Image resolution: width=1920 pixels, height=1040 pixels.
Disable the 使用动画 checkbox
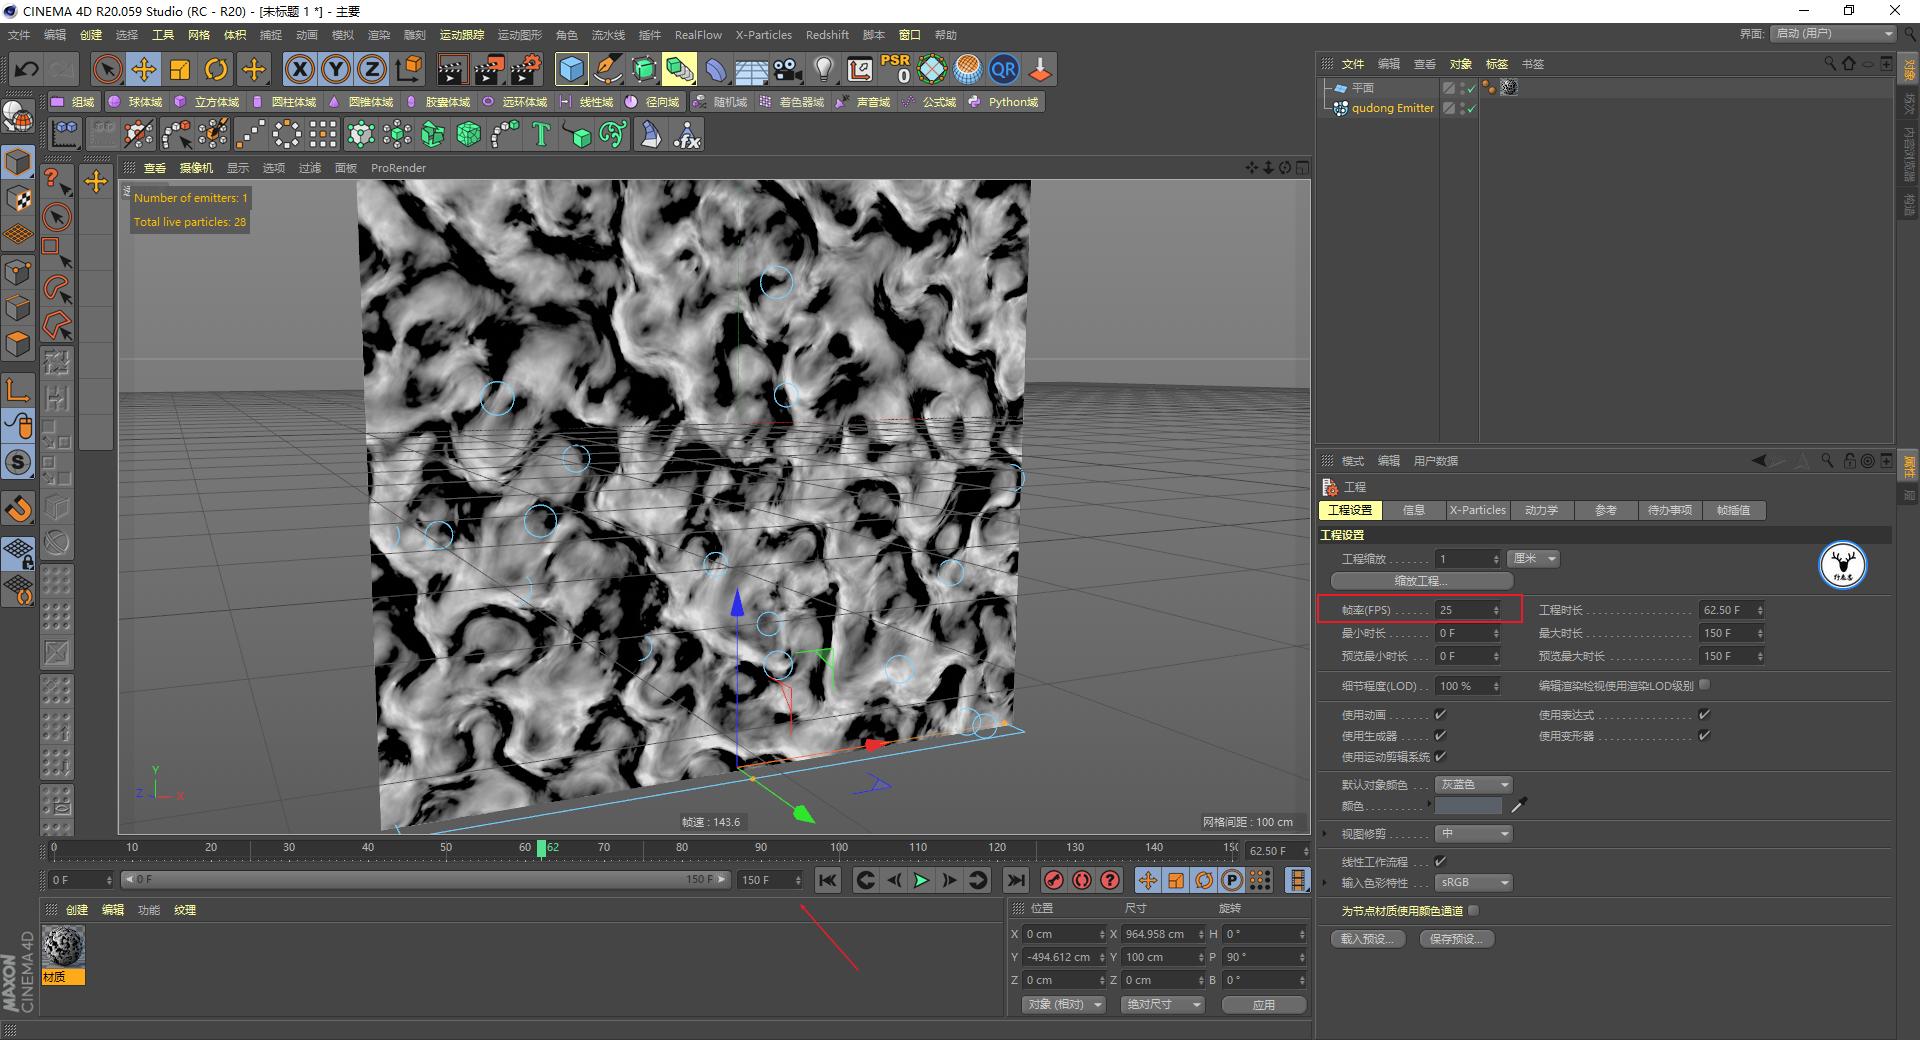point(1440,714)
